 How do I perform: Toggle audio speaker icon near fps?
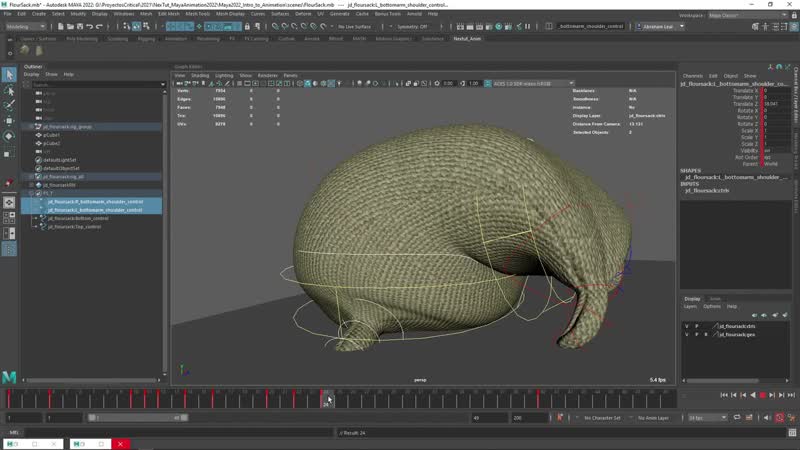tap(767, 418)
